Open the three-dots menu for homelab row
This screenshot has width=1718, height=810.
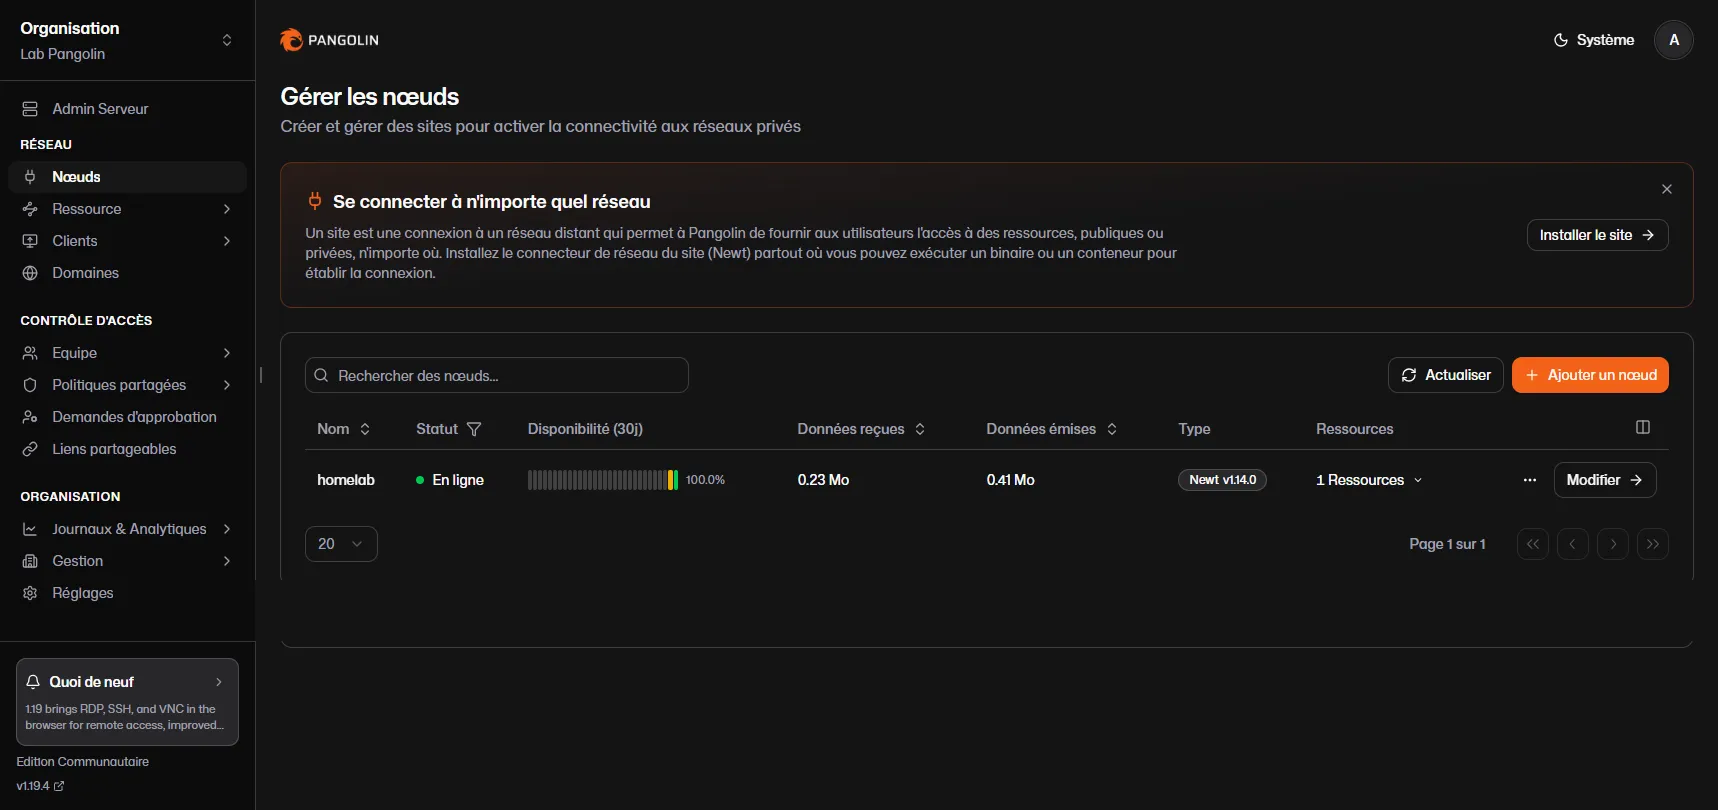tap(1530, 480)
